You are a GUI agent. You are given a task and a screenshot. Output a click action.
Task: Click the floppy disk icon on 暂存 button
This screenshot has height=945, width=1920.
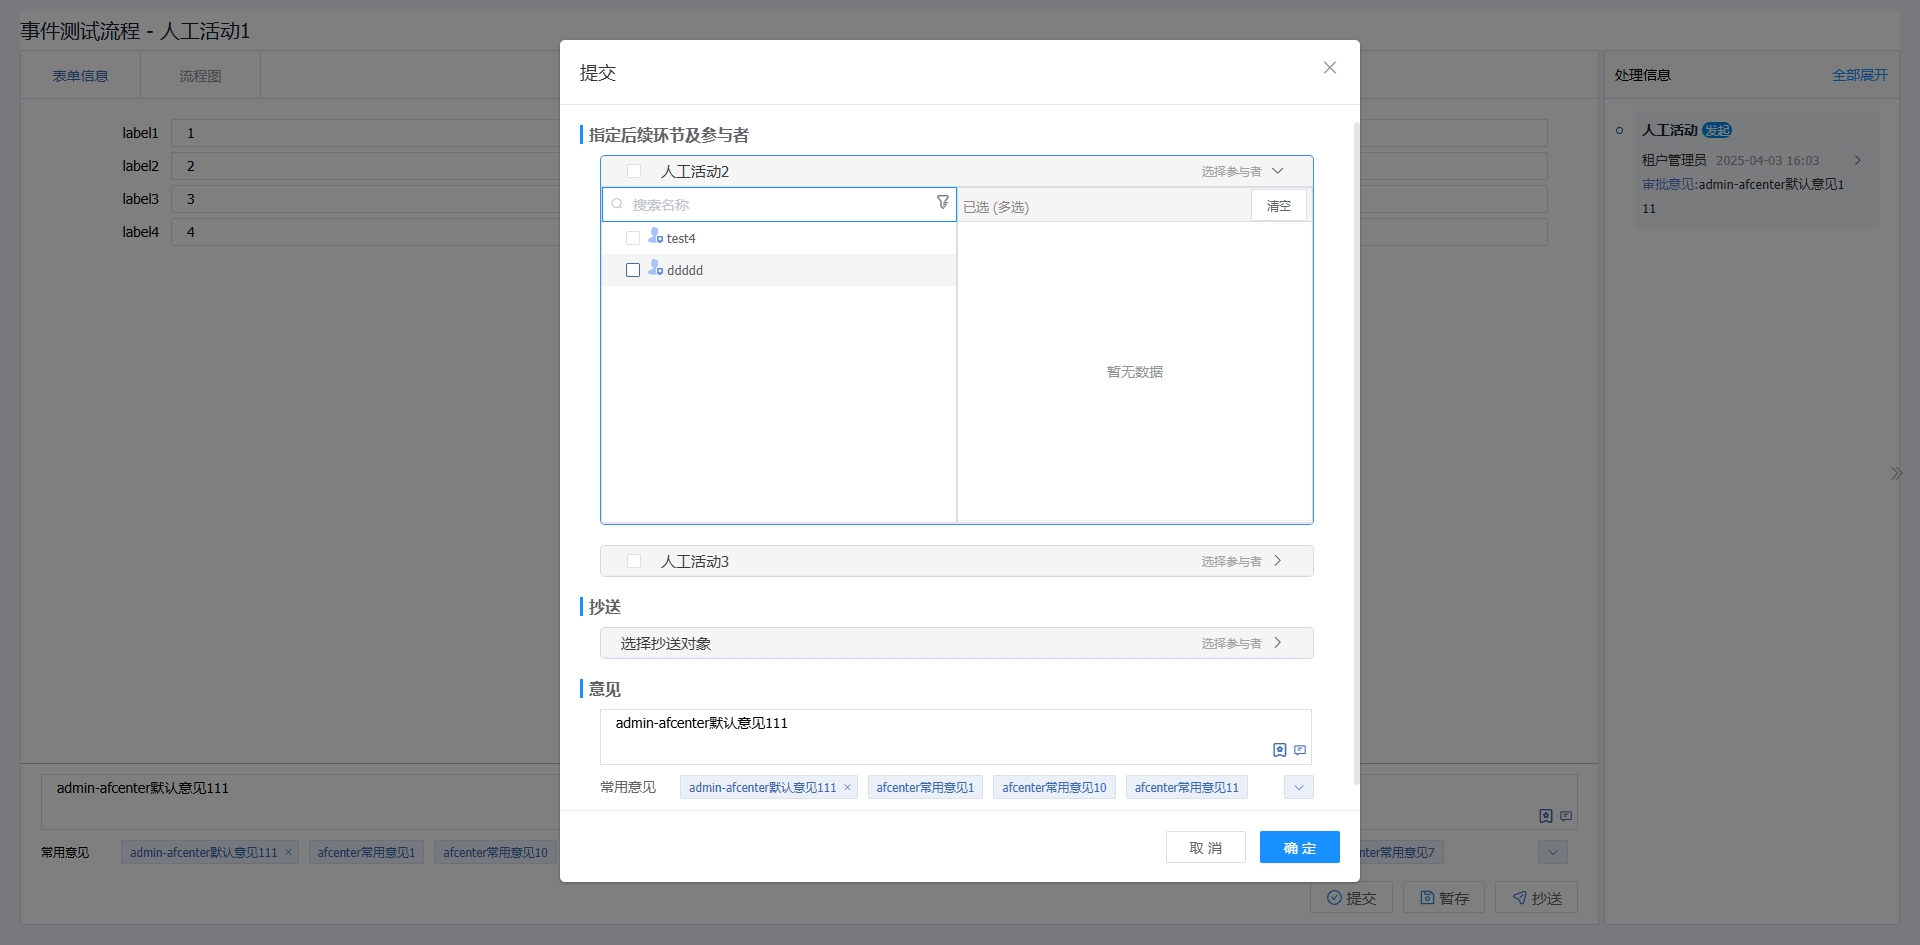tap(1425, 897)
